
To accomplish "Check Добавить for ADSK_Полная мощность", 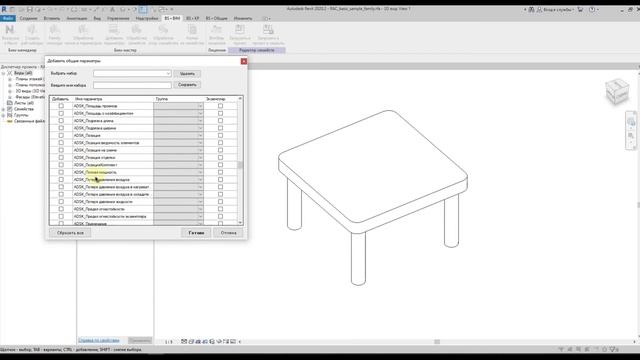I will pyautogui.click(x=61, y=172).
